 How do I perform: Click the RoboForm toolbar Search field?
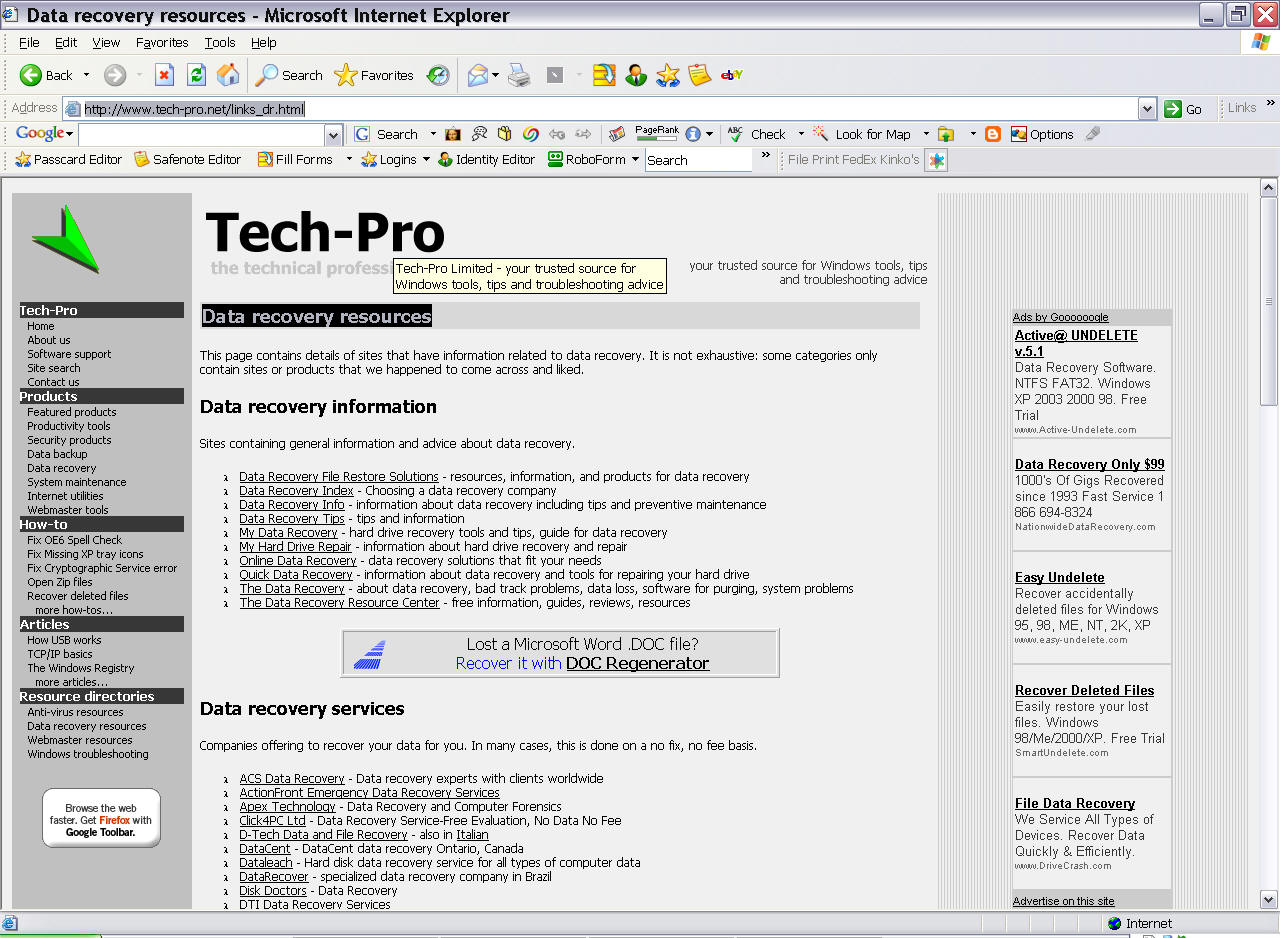click(698, 160)
